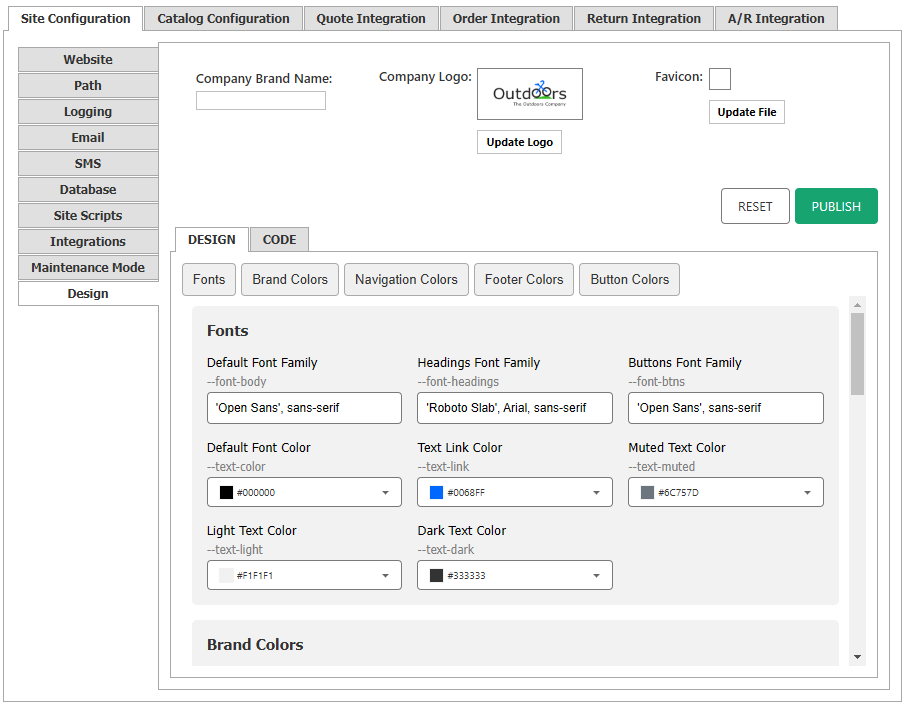Expand Default Font Color dropdown arrow
Viewport: 910px width, 713px height.
point(385,493)
